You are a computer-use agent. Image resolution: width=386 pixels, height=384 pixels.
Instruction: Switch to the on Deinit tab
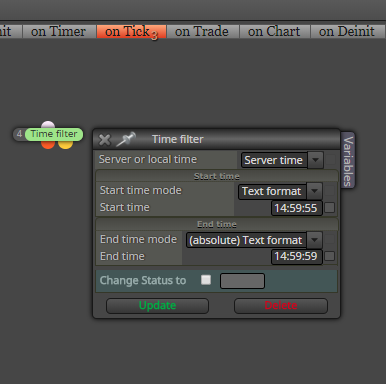(x=347, y=32)
